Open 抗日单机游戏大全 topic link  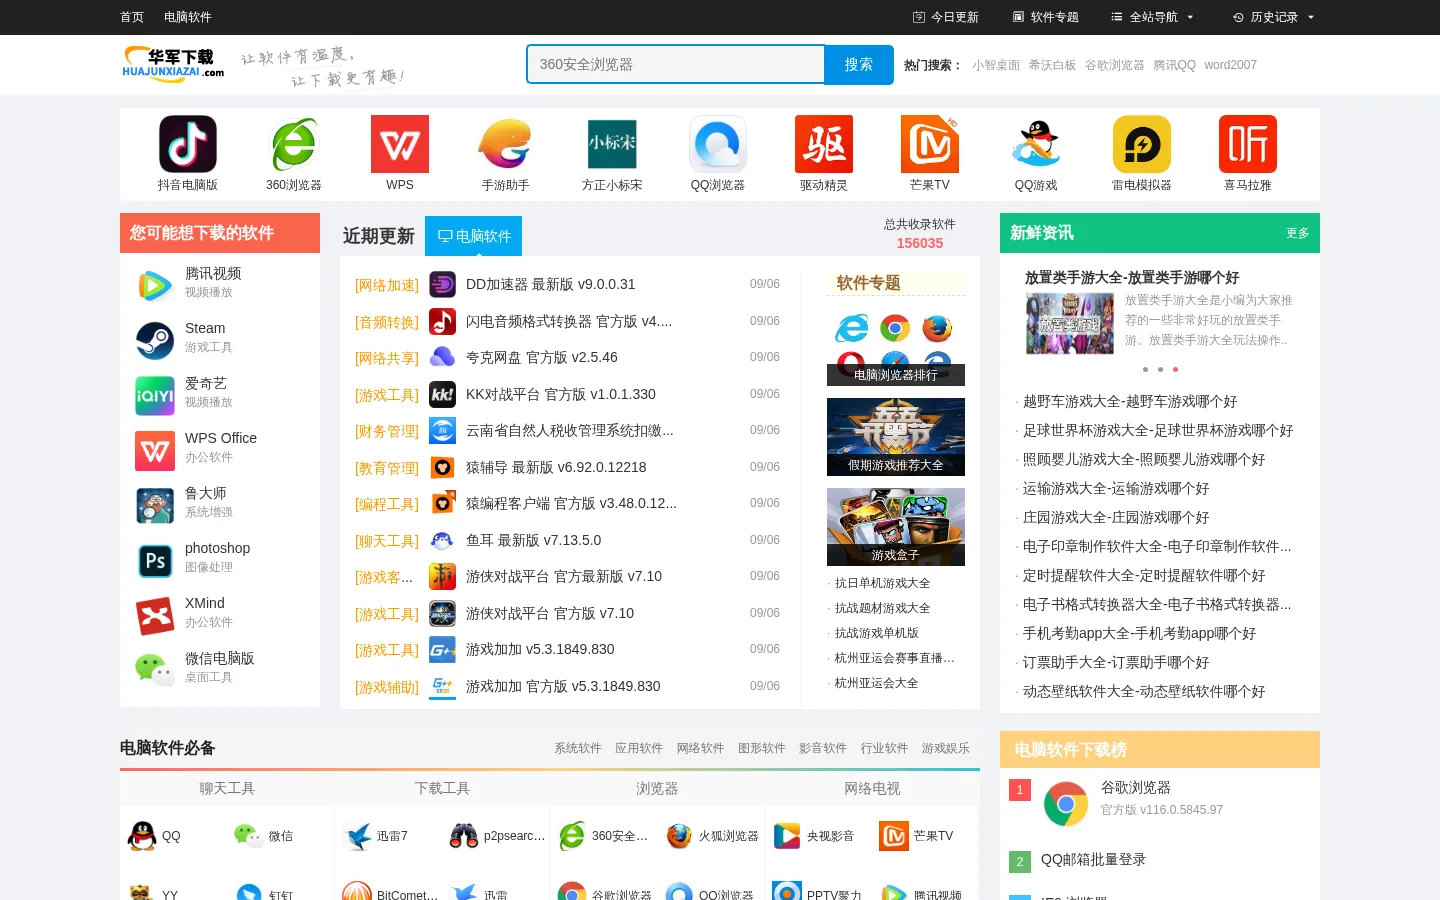coord(882,583)
